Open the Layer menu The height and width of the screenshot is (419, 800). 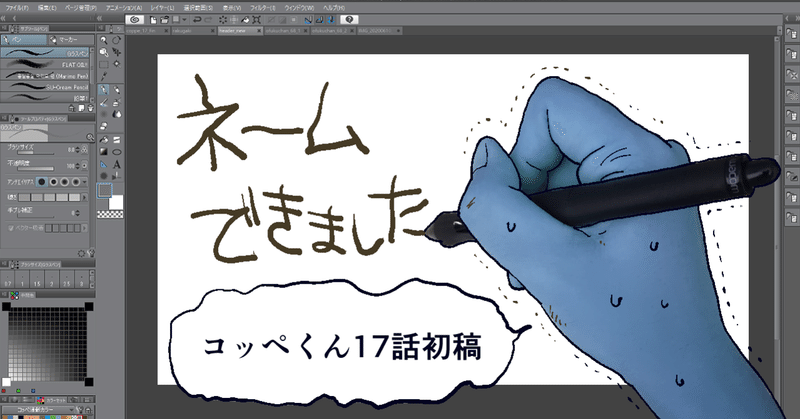(x=162, y=8)
